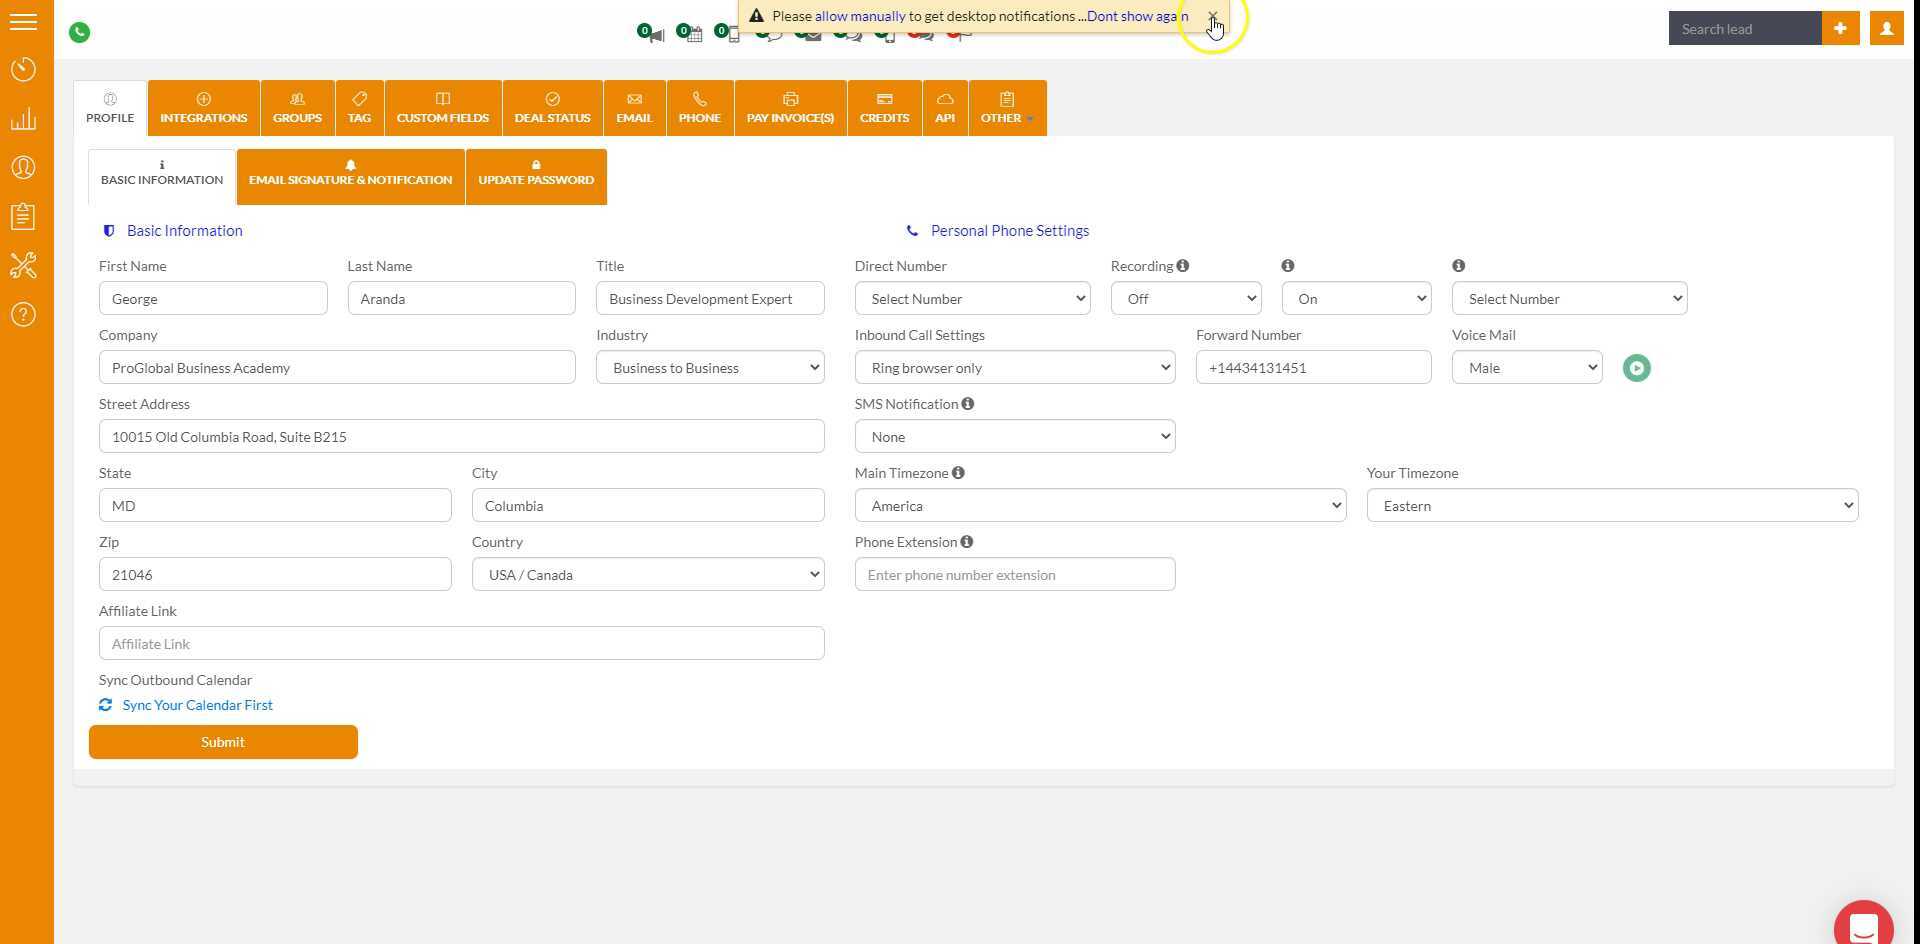Click the Recording info icon
Screen dimensions: 1920x944
coord(1183,266)
